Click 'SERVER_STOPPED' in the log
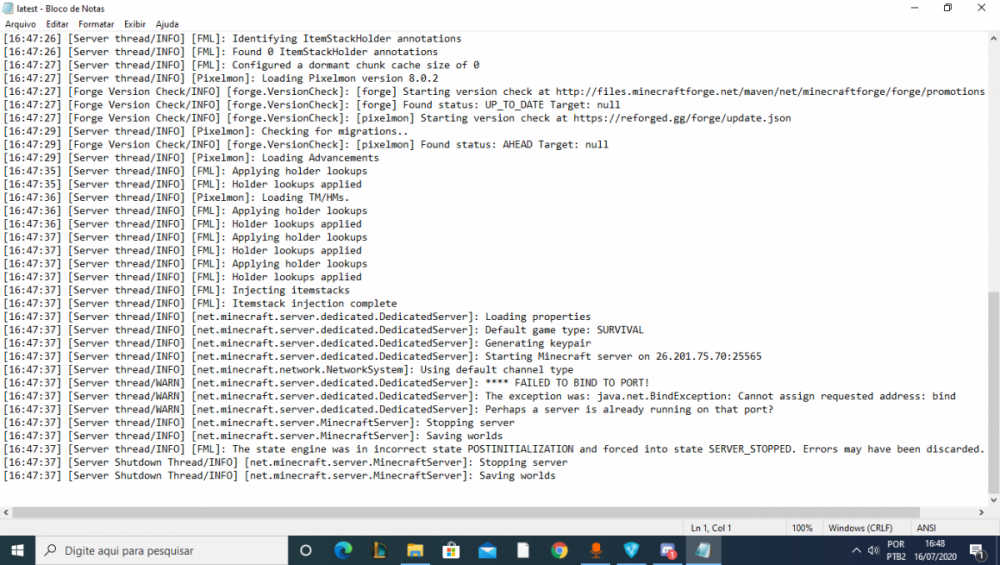 (x=752, y=449)
